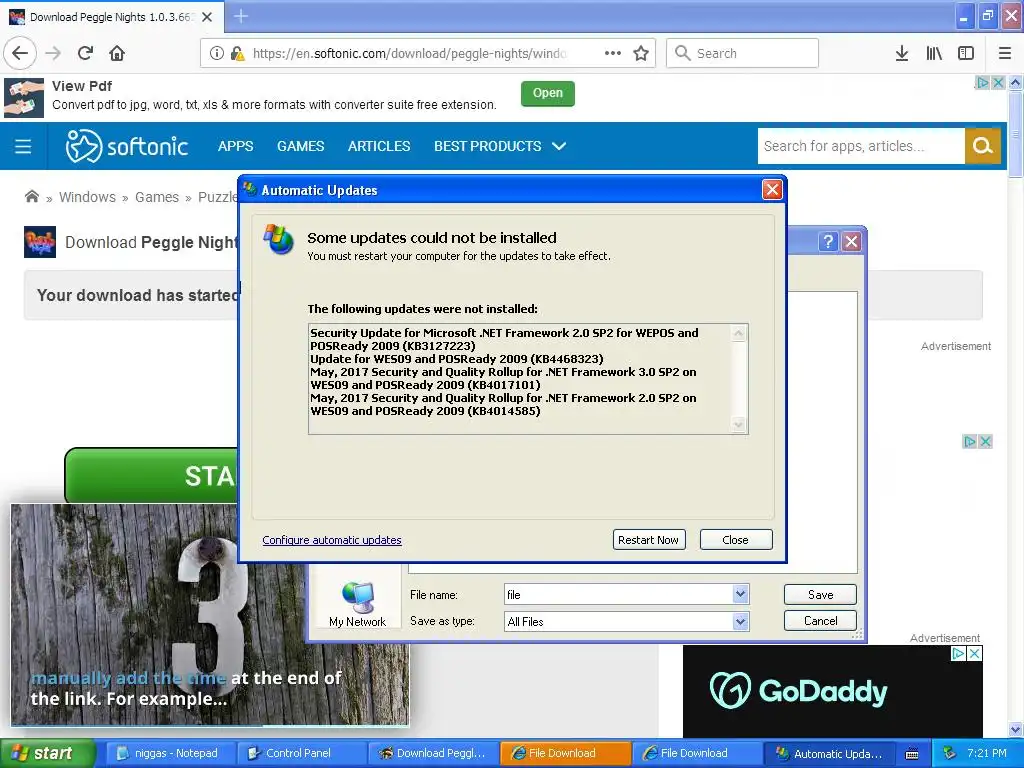Click the File name text field
This screenshot has height=768, width=1024.
(618, 594)
